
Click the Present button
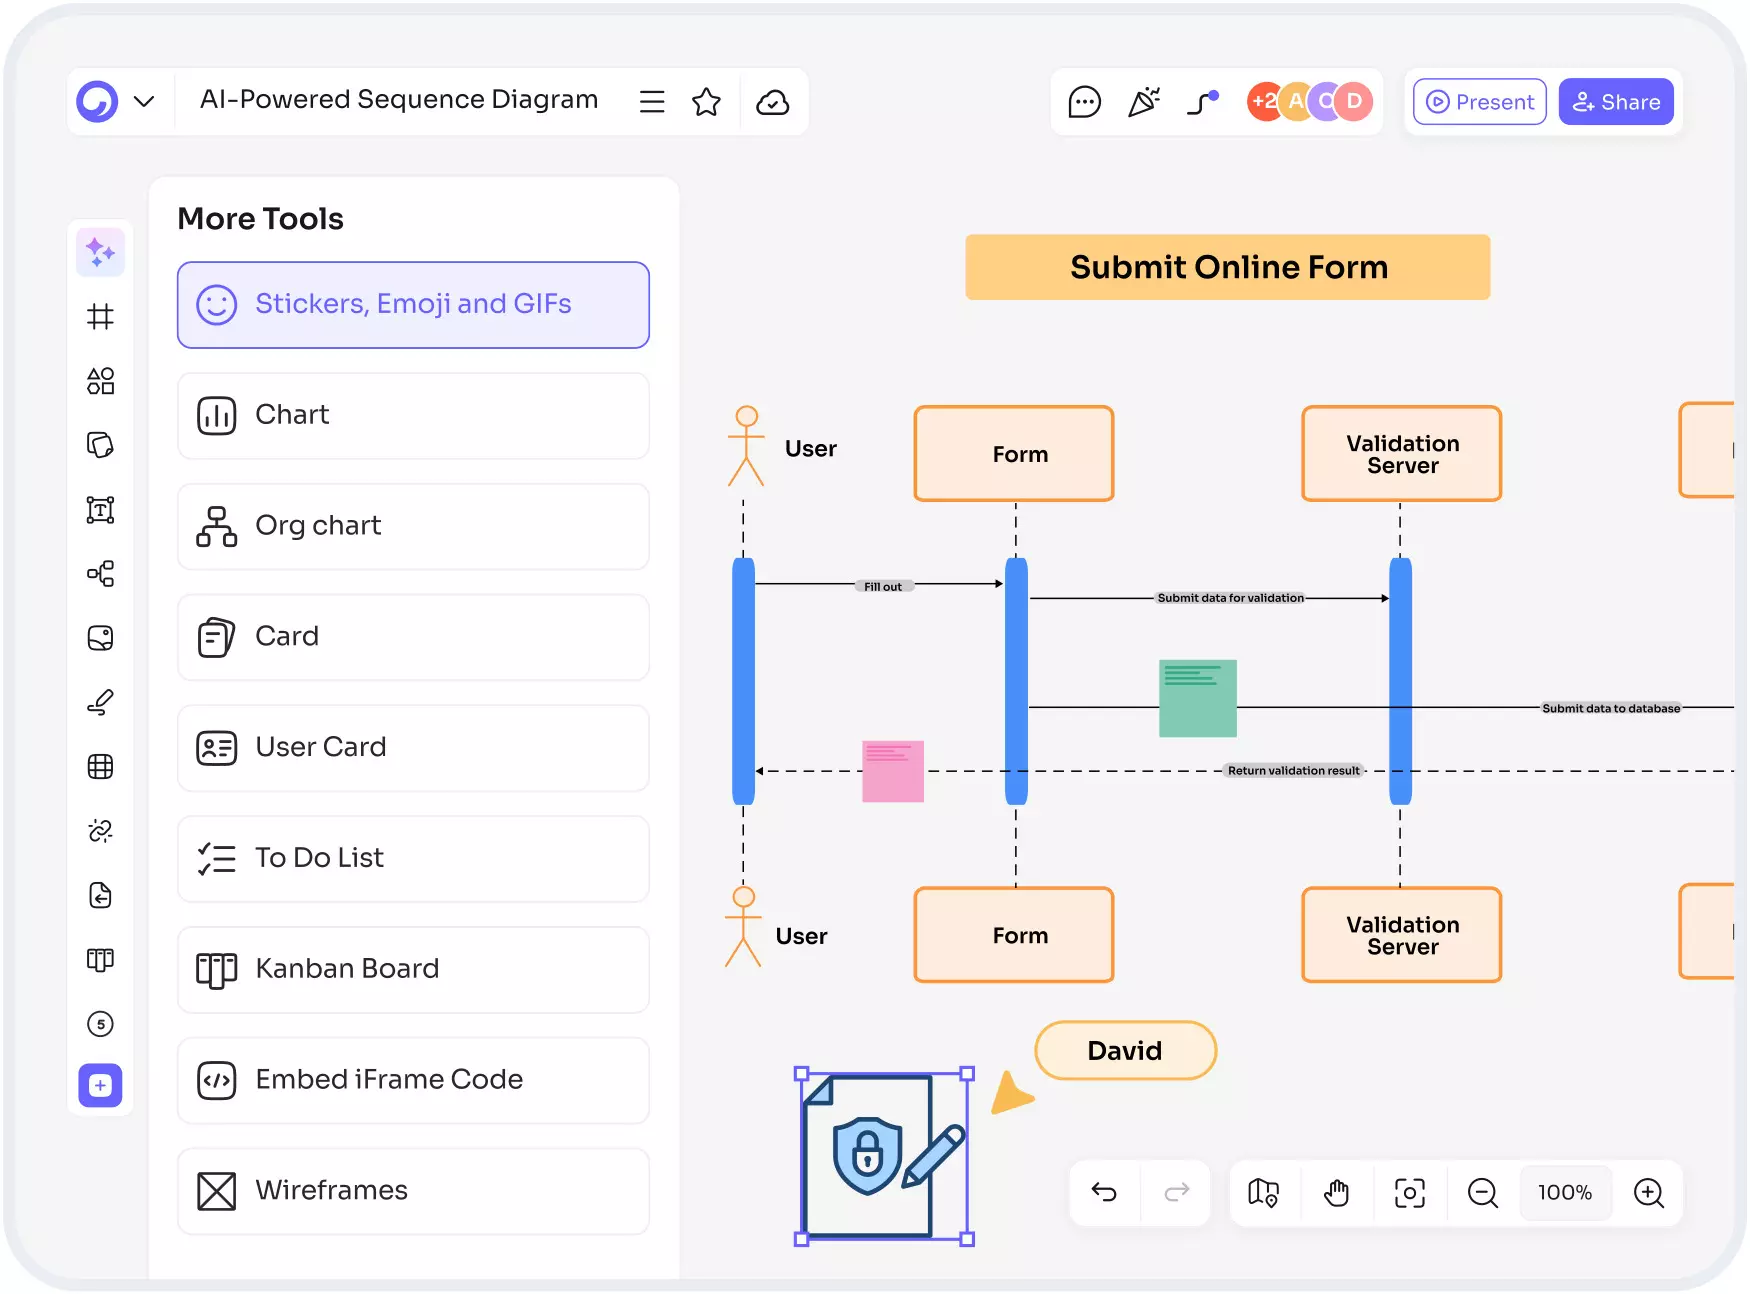tap(1478, 101)
